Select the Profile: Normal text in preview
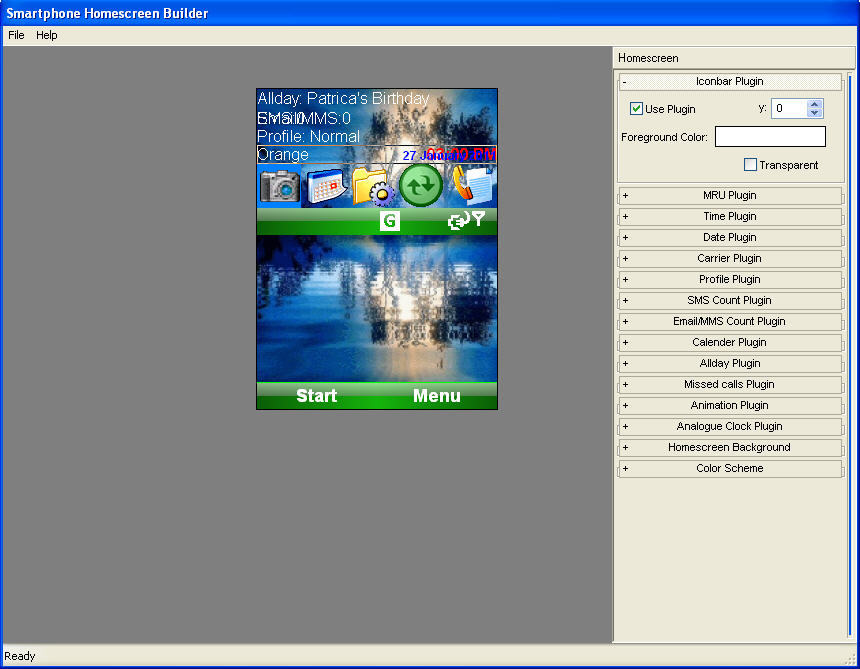Viewport: 860px width, 669px height. [x=309, y=137]
